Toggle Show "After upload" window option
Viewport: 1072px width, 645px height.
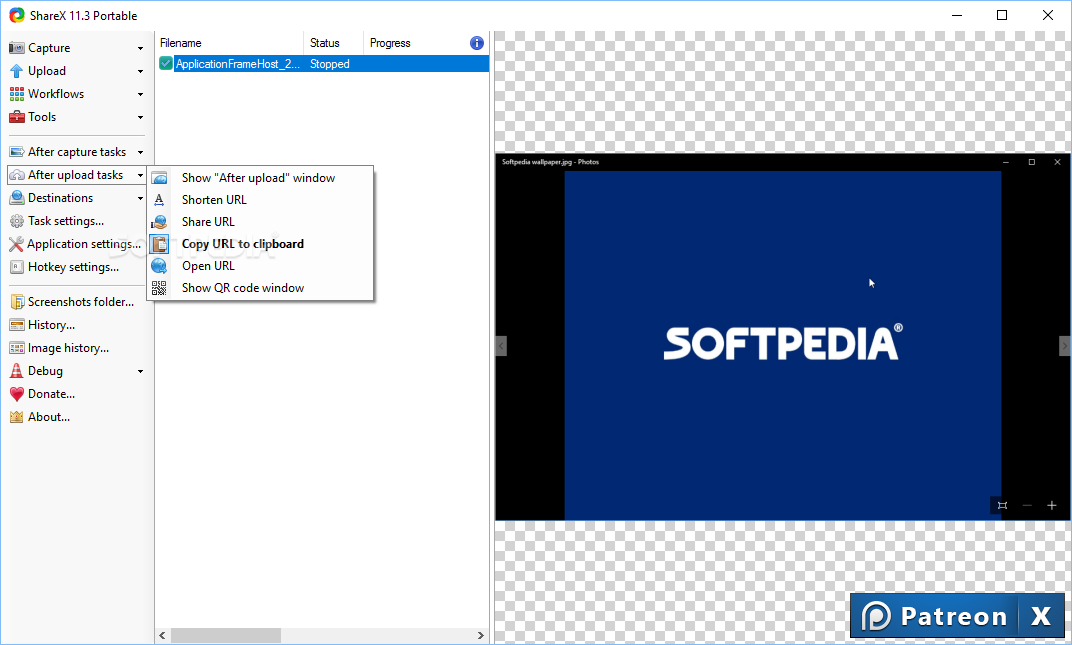260,178
